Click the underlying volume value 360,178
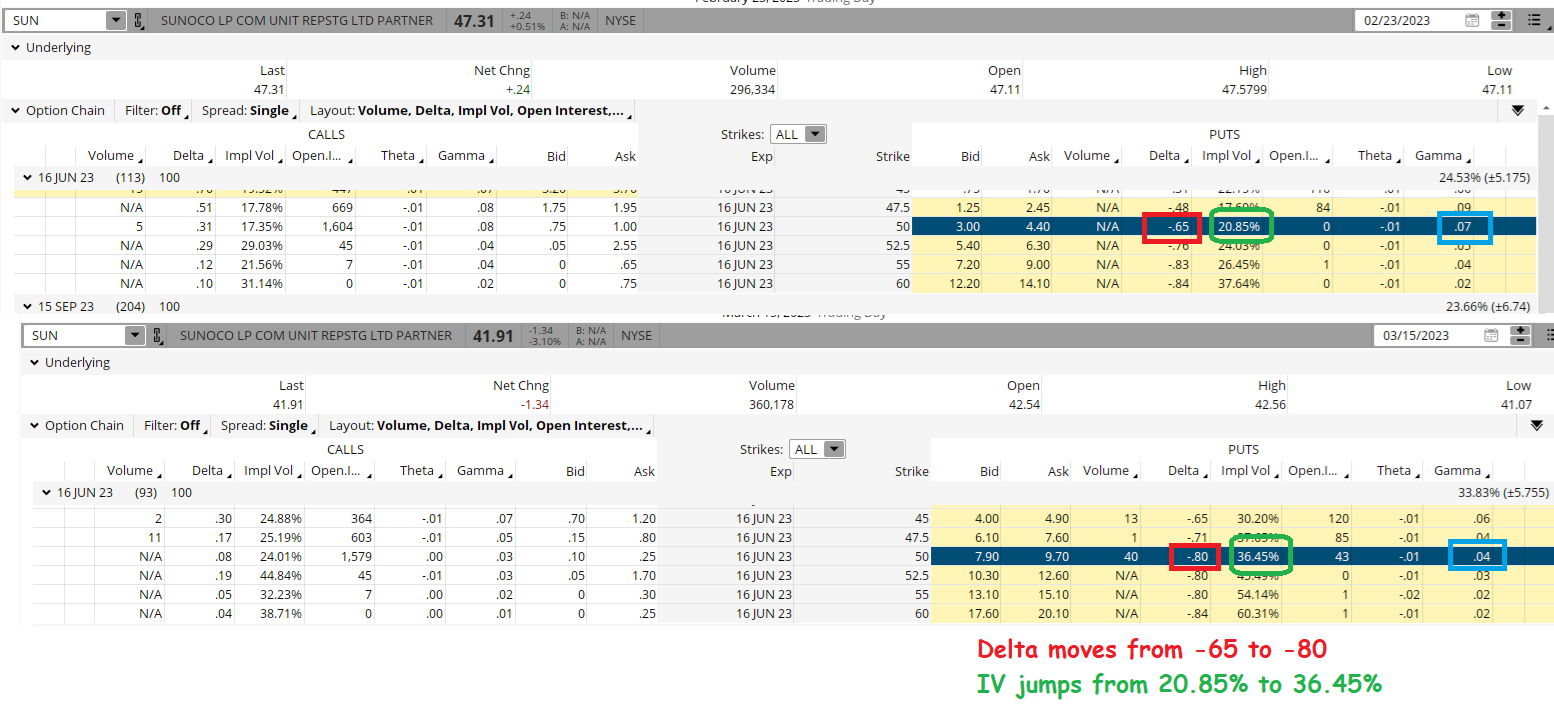 (x=772, y=404)
